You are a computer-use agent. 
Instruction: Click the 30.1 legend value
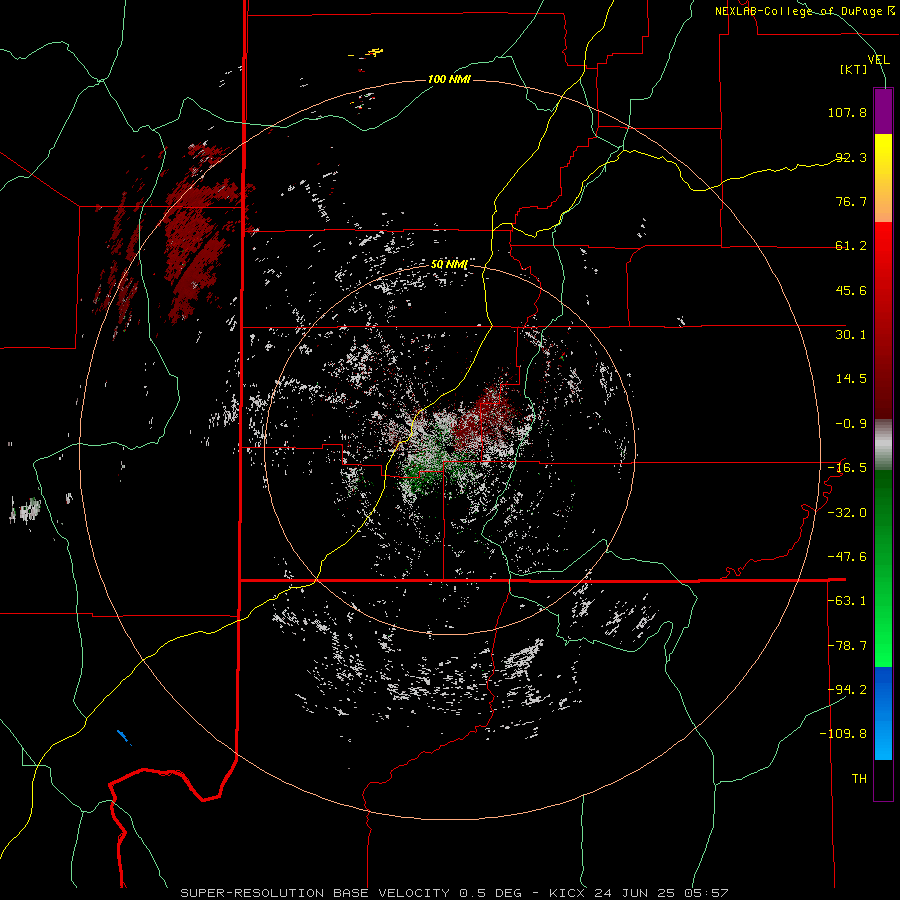coord(851,335)
